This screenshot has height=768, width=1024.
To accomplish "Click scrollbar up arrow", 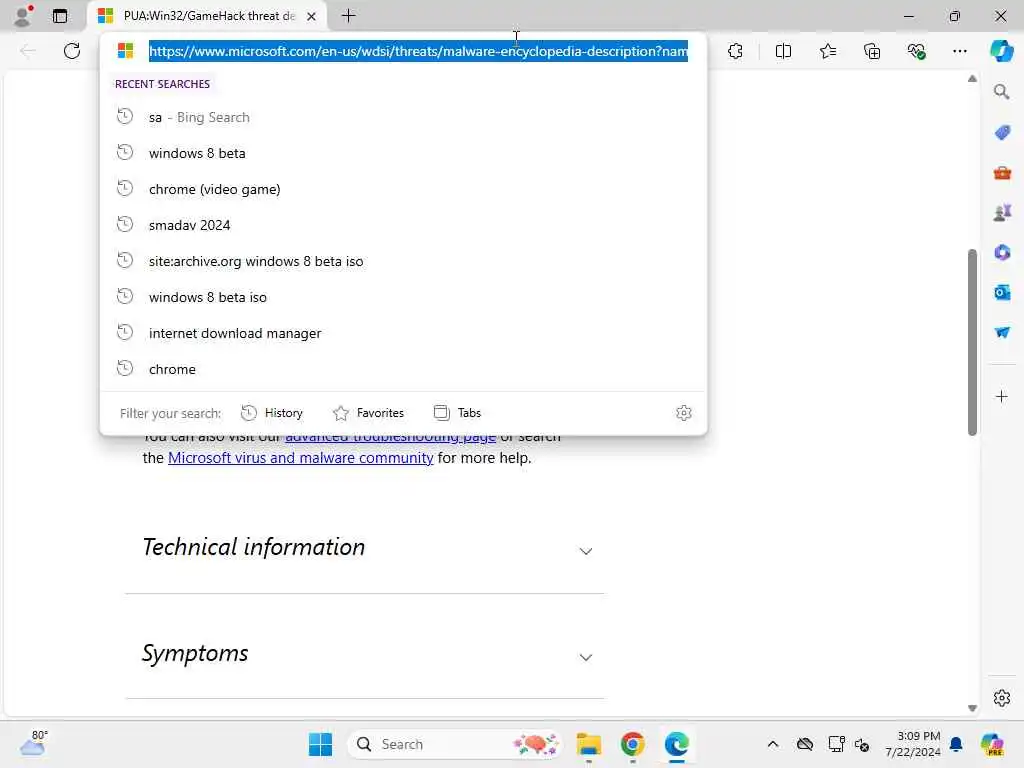I will (x=972, y=79).
